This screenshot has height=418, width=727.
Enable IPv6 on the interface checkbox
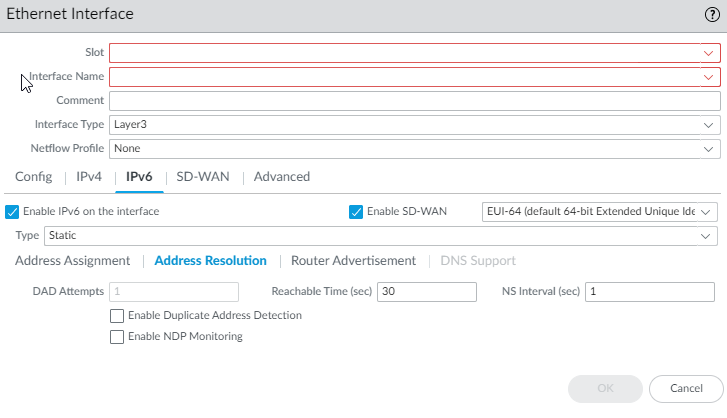(x=12, y=212)
